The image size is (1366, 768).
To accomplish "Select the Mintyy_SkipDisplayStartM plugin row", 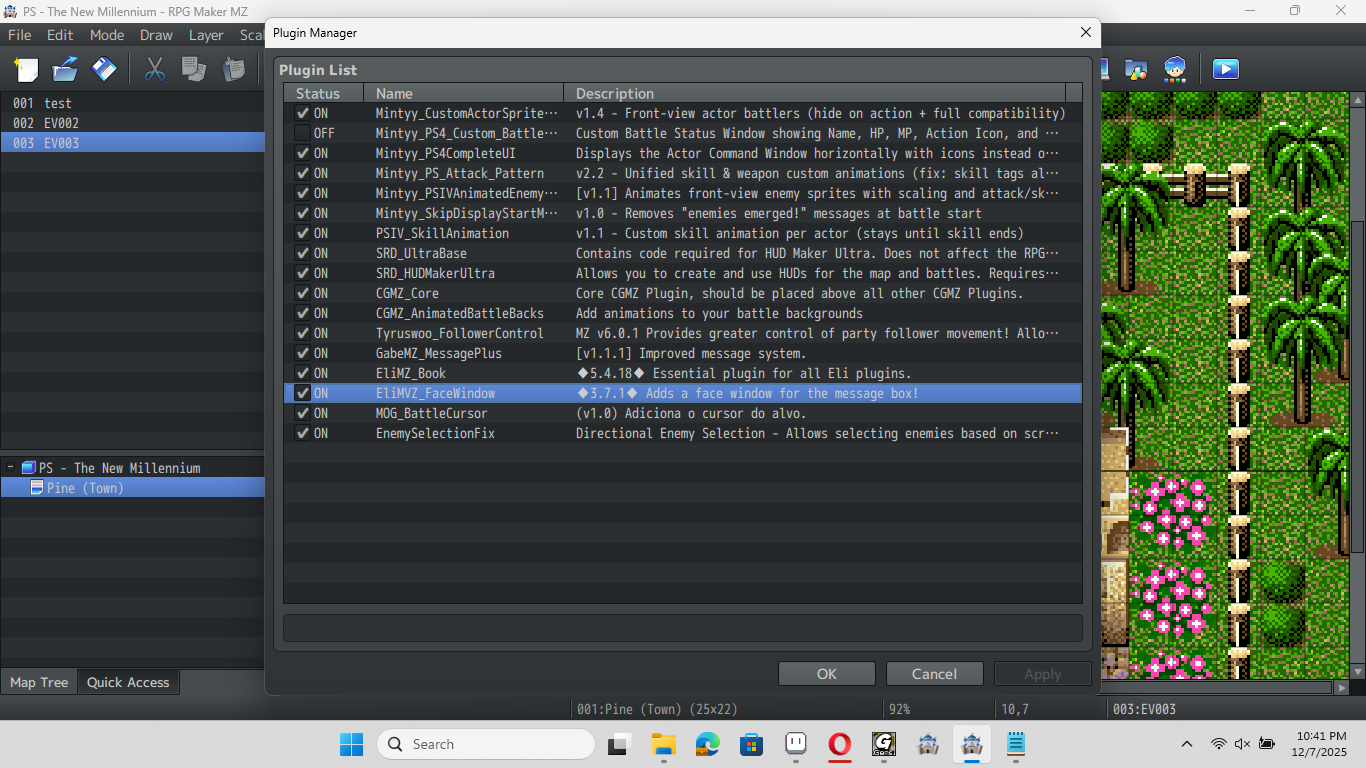I will tap(683, 213).
